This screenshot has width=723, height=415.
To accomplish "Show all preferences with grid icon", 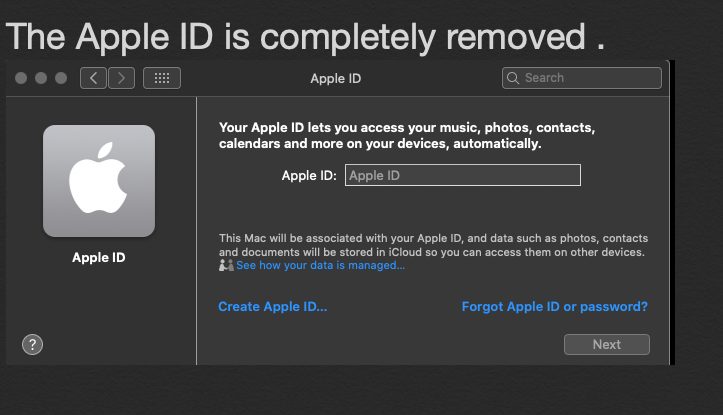I will point(162,78).
